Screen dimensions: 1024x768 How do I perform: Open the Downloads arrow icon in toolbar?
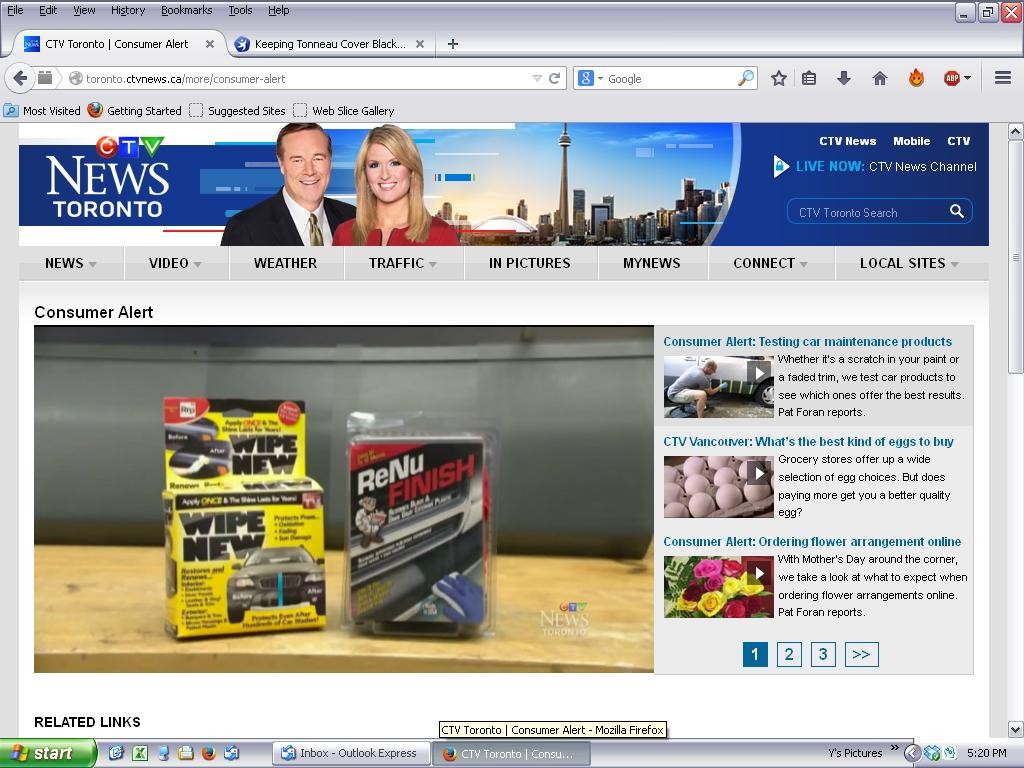point(844,78)
